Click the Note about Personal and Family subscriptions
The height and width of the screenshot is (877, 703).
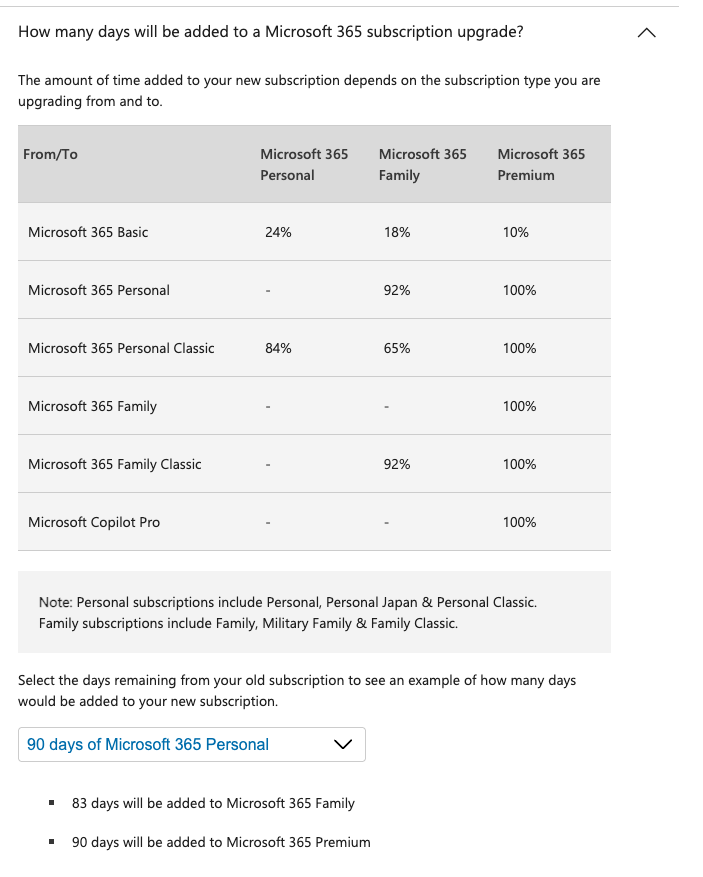[x=288, y=612]
